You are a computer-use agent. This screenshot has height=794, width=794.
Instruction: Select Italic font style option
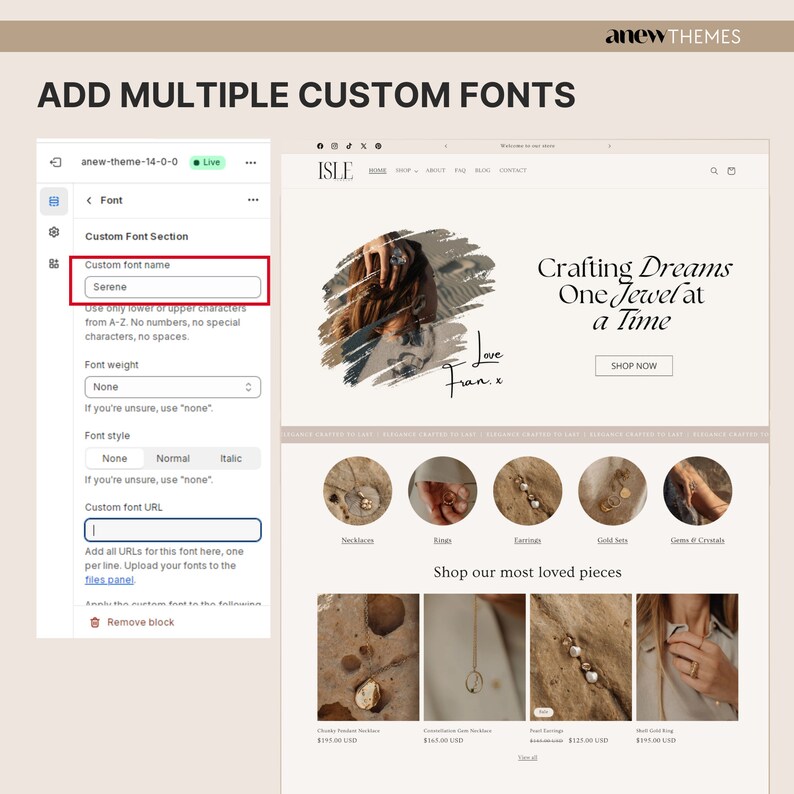pos(231,459)
